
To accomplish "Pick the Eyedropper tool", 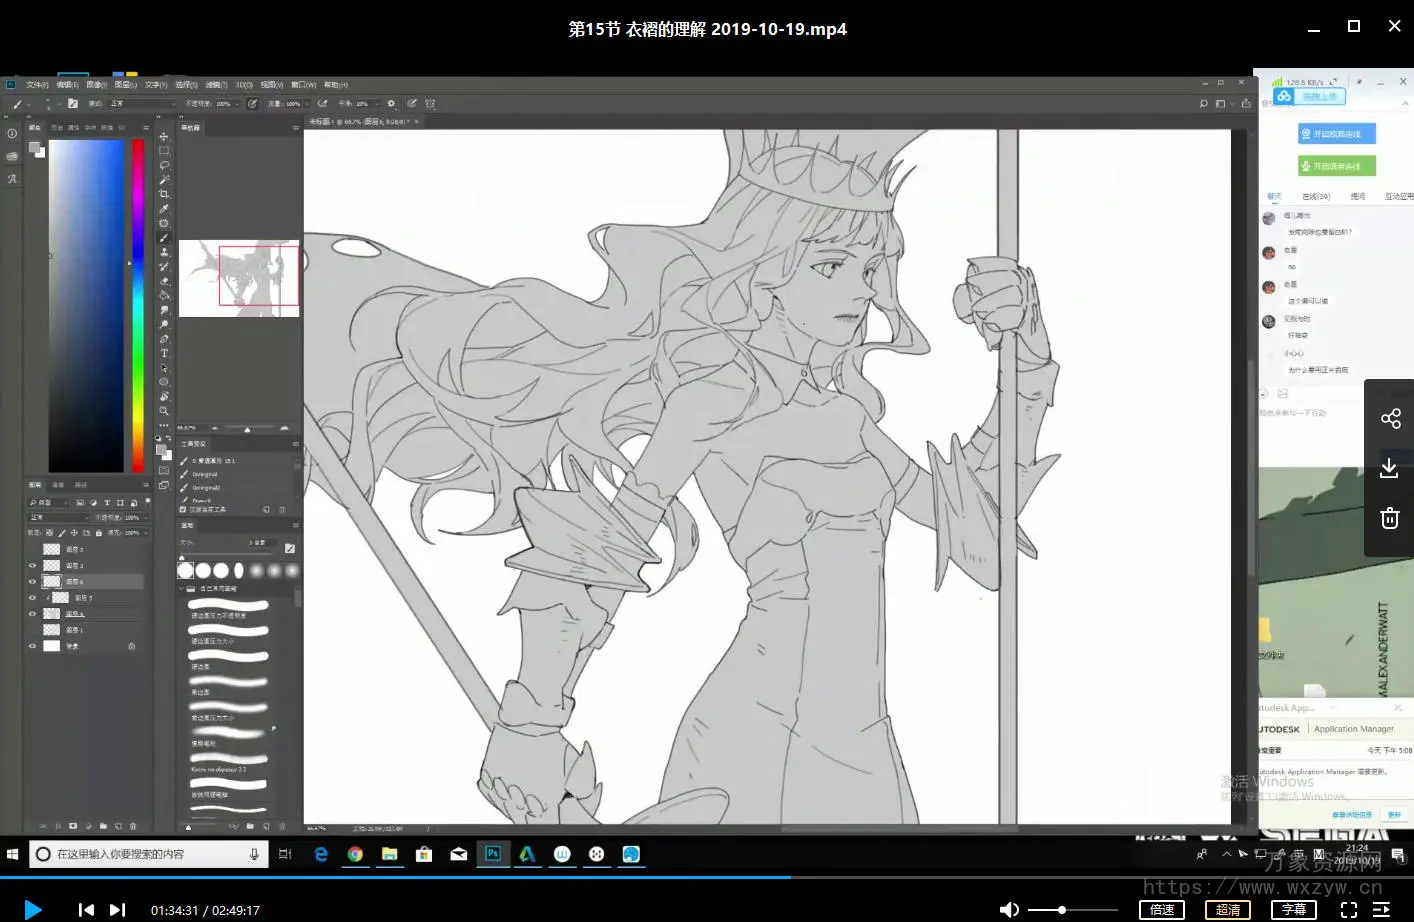I will pyautogui.click(x=164, y=209).
